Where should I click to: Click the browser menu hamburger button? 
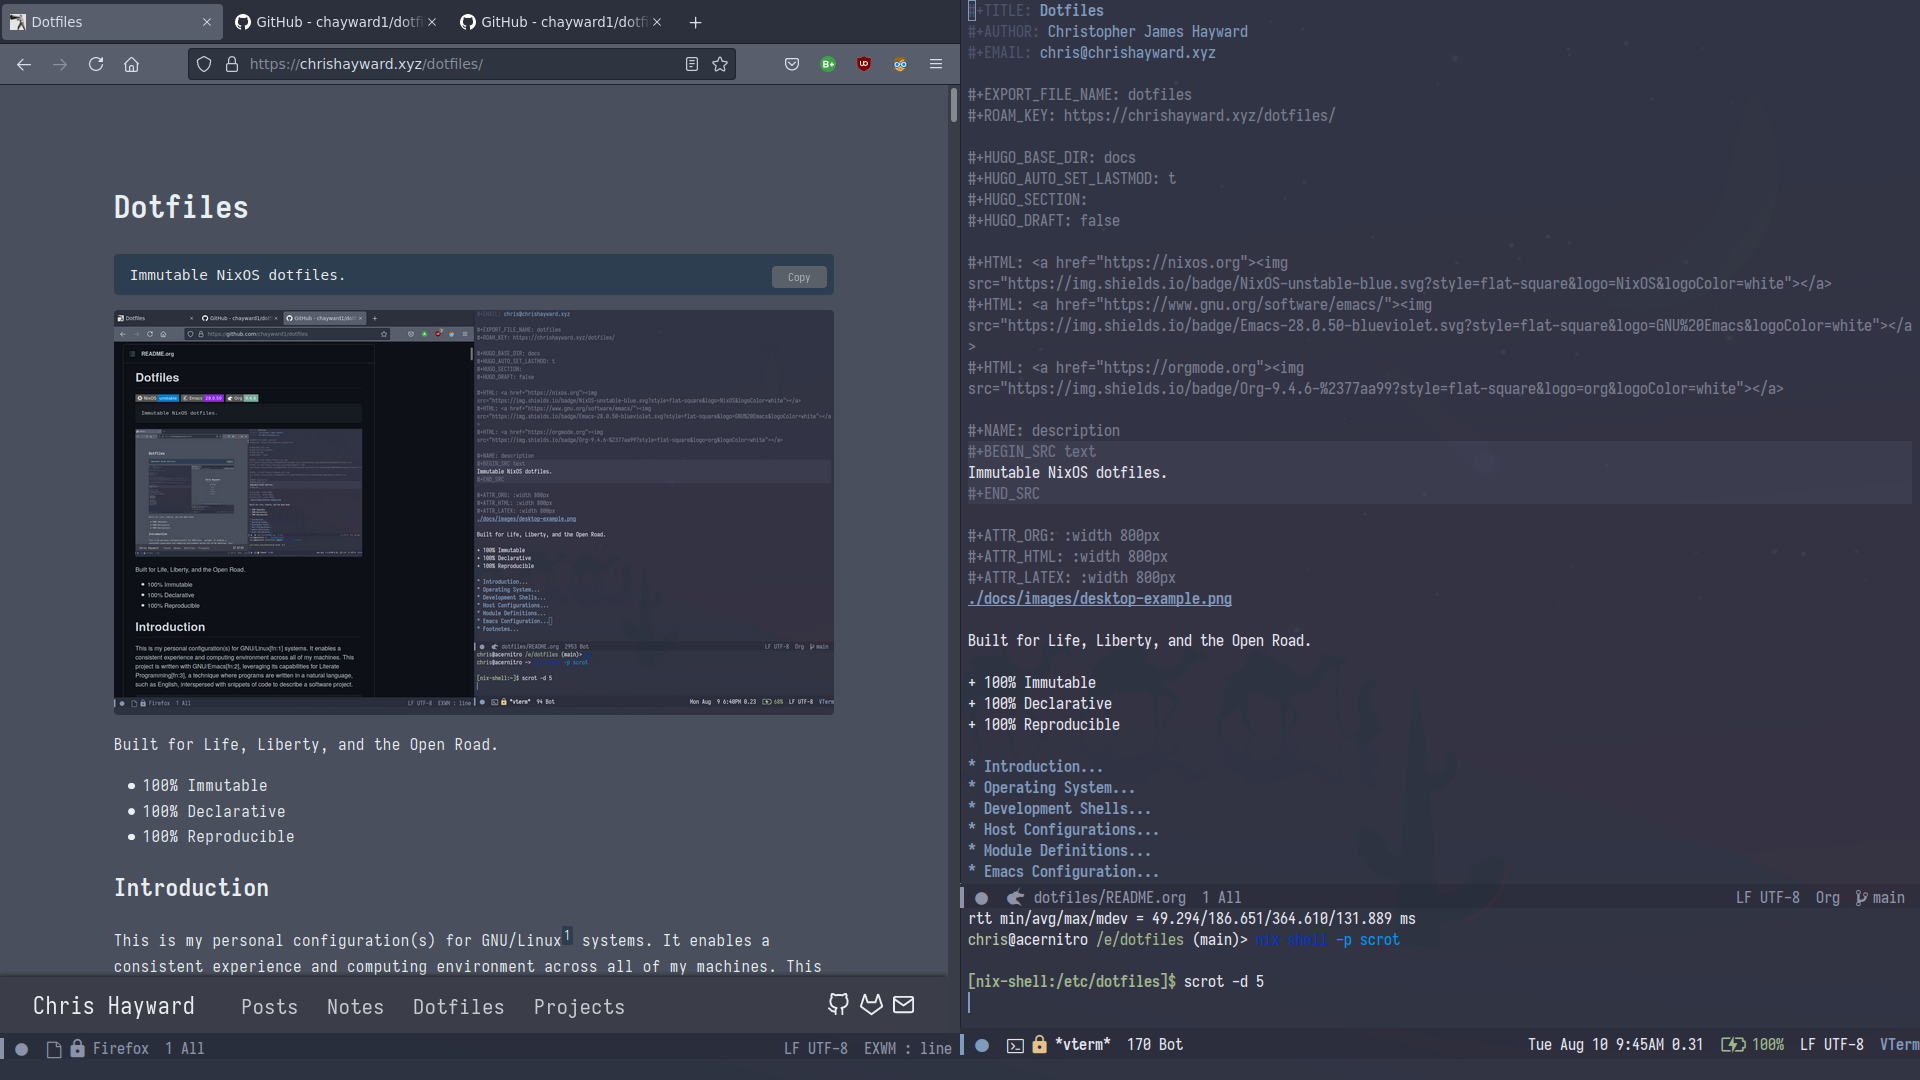(936, 63)
